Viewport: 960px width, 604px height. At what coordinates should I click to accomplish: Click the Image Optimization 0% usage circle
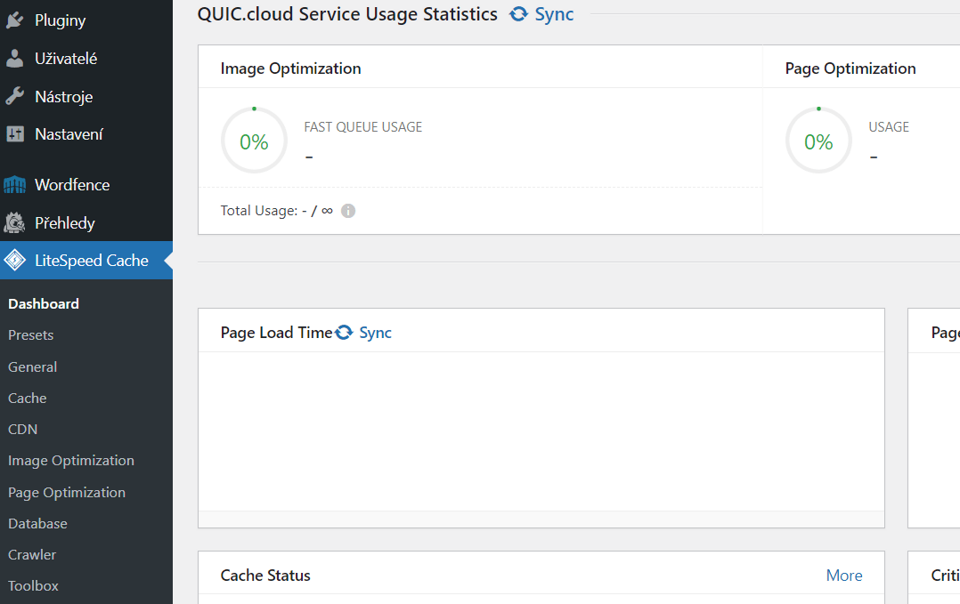[254, 141]
